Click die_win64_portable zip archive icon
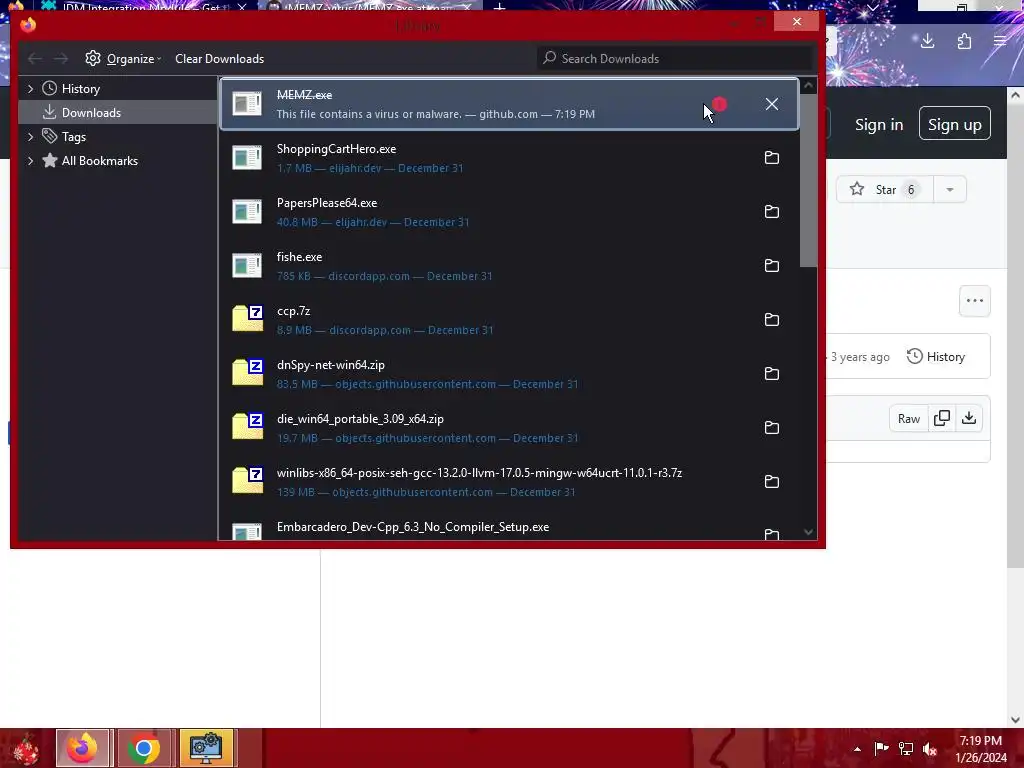 pos(248,426)
